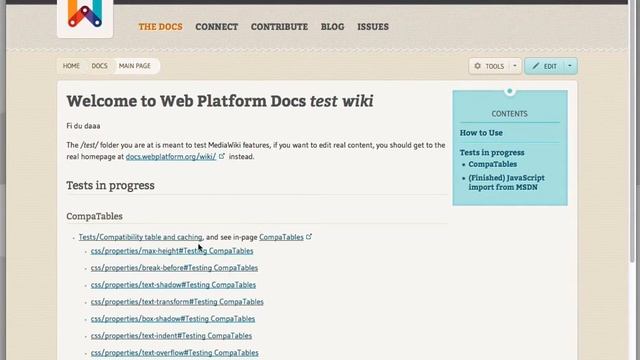Open css/properties/text-shadow#Testing CompaTables link
The image size is (640, 360).
tap(173, 285)
